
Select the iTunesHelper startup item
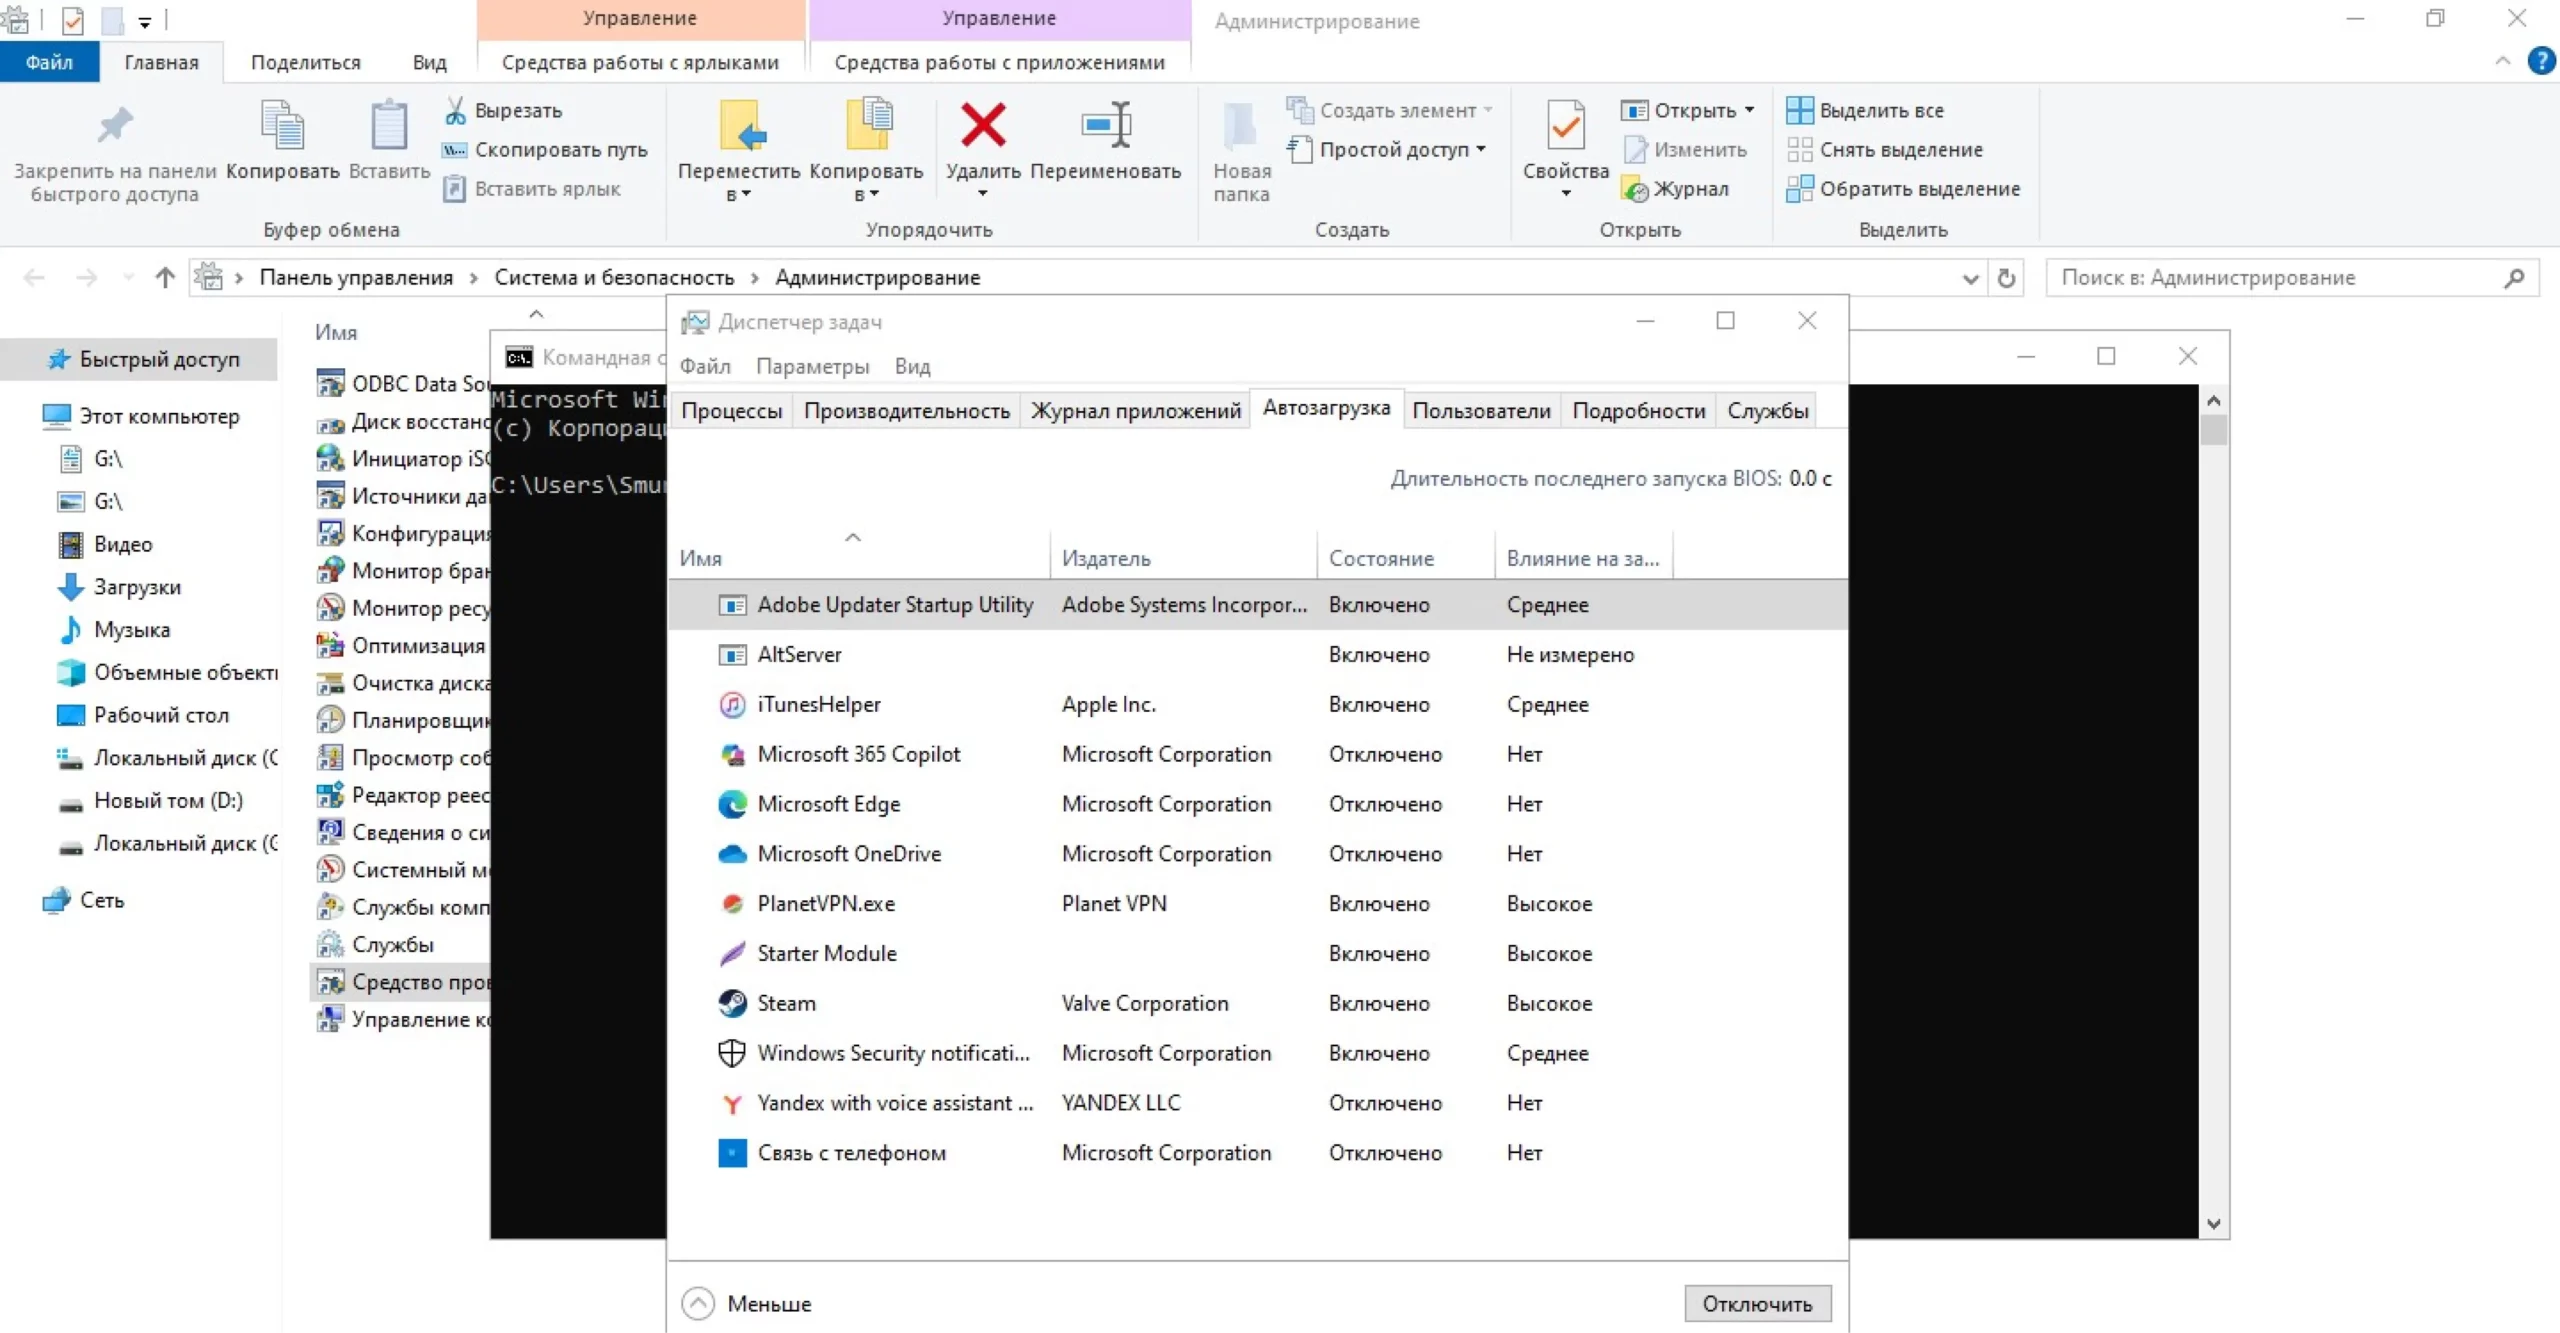tap(818, 704)
